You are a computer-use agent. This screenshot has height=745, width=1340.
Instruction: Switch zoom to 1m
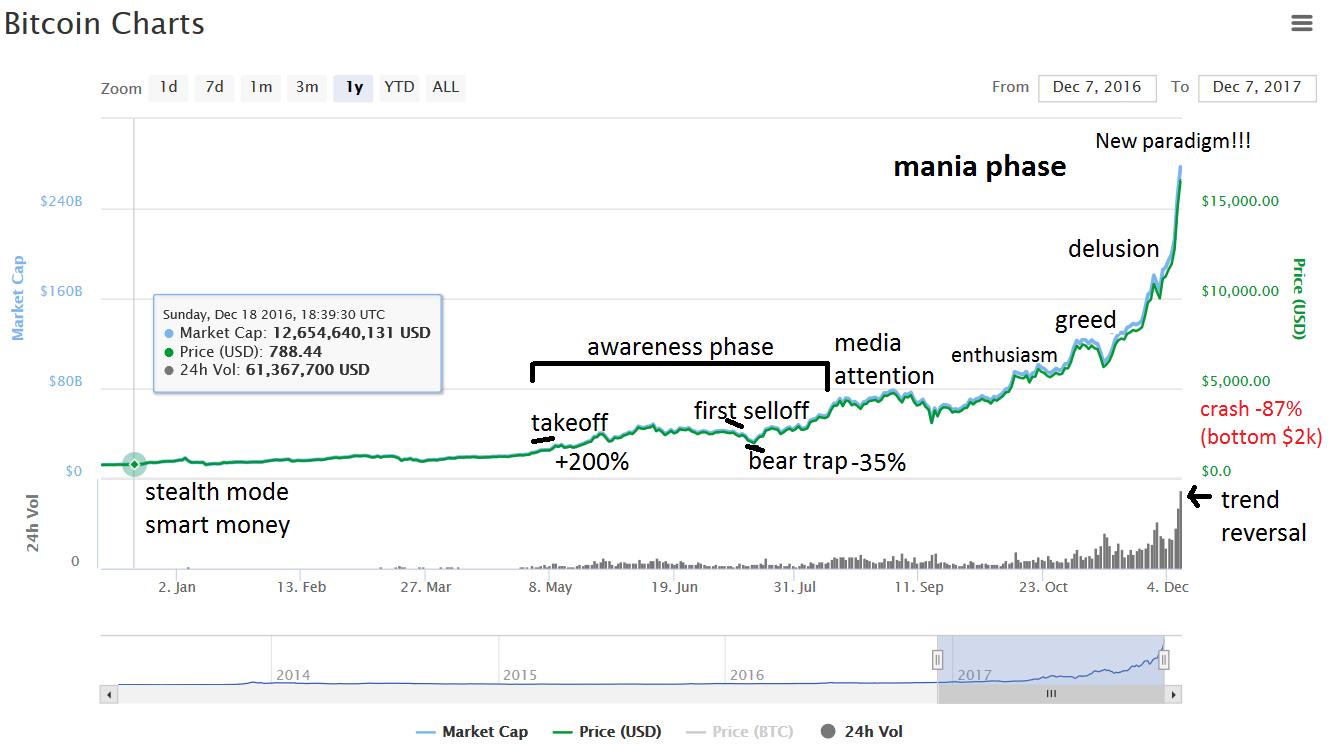tap(261, 88)
